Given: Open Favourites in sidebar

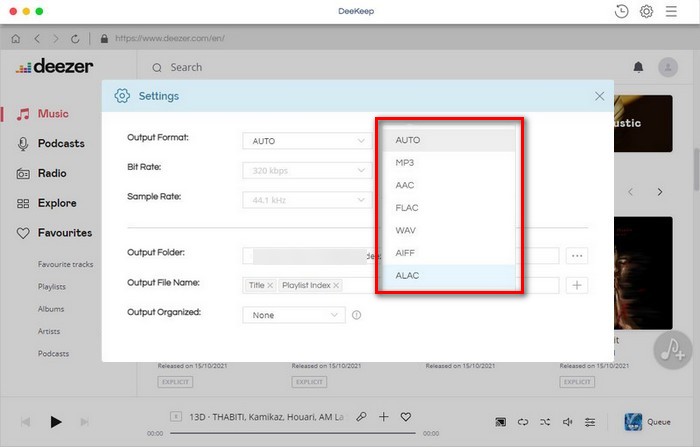Looking at the screenshot, I should coord(54,233).
